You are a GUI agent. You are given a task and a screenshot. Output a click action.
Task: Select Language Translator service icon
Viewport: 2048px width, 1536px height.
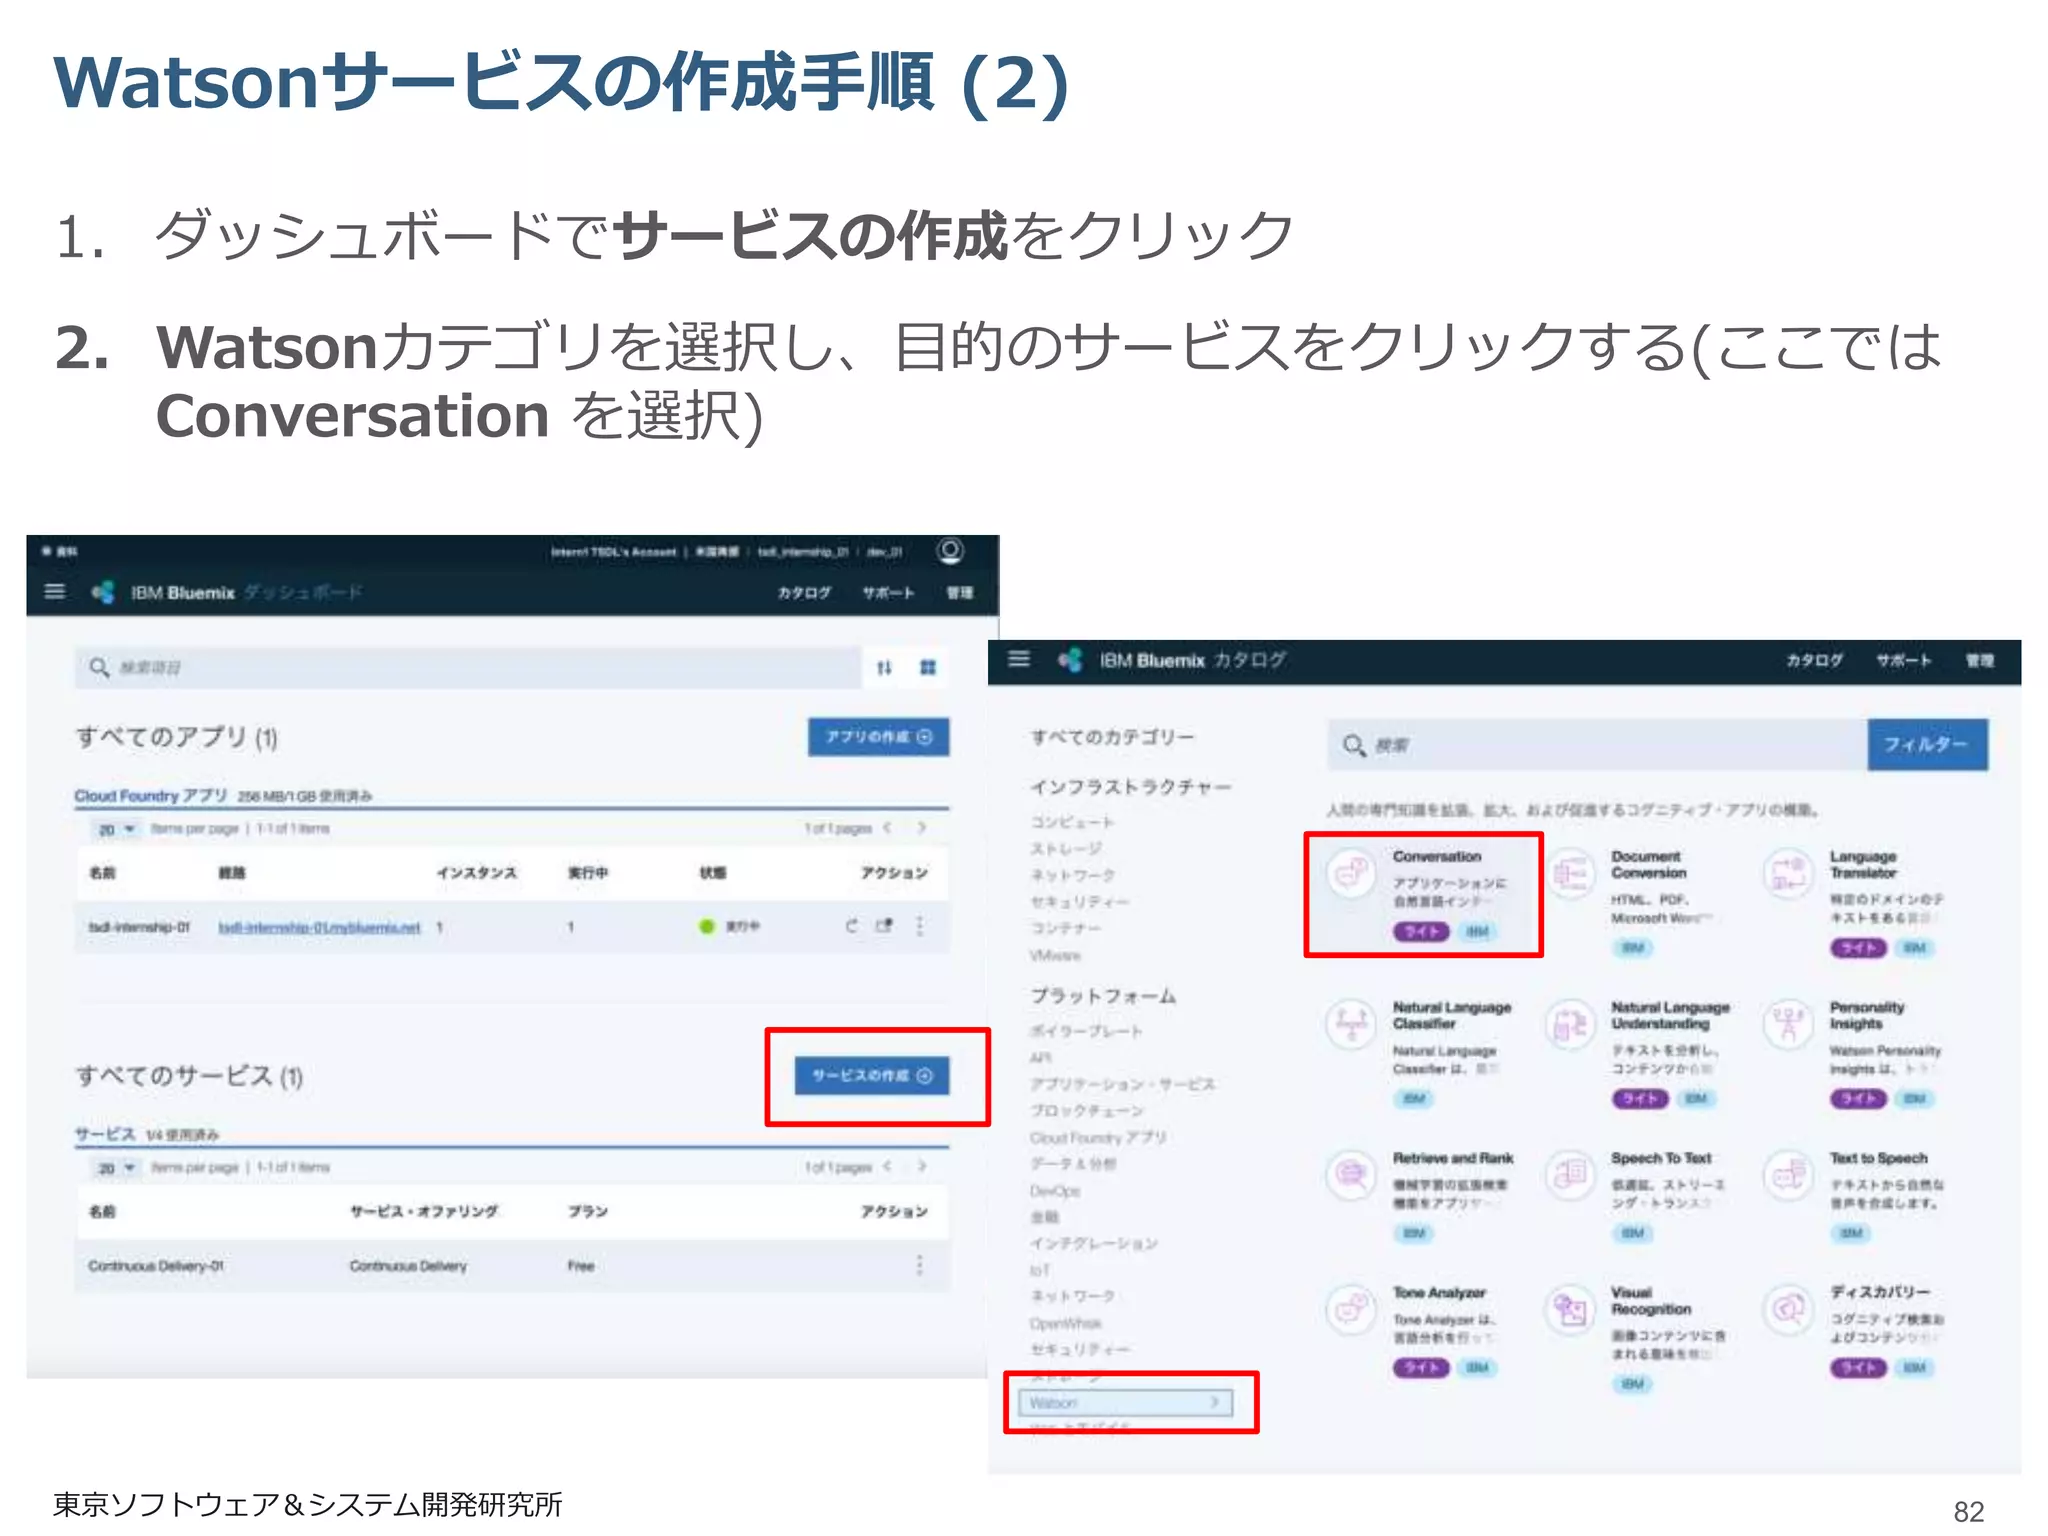click(1788, 874)
